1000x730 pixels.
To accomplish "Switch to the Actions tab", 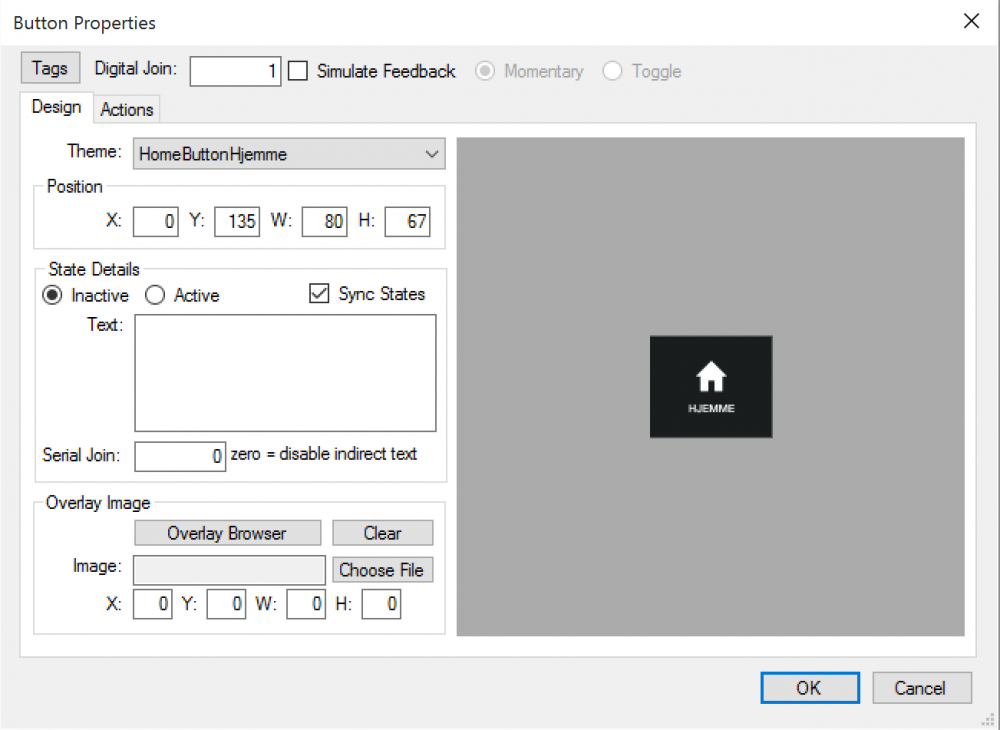I will coord(127,109).
